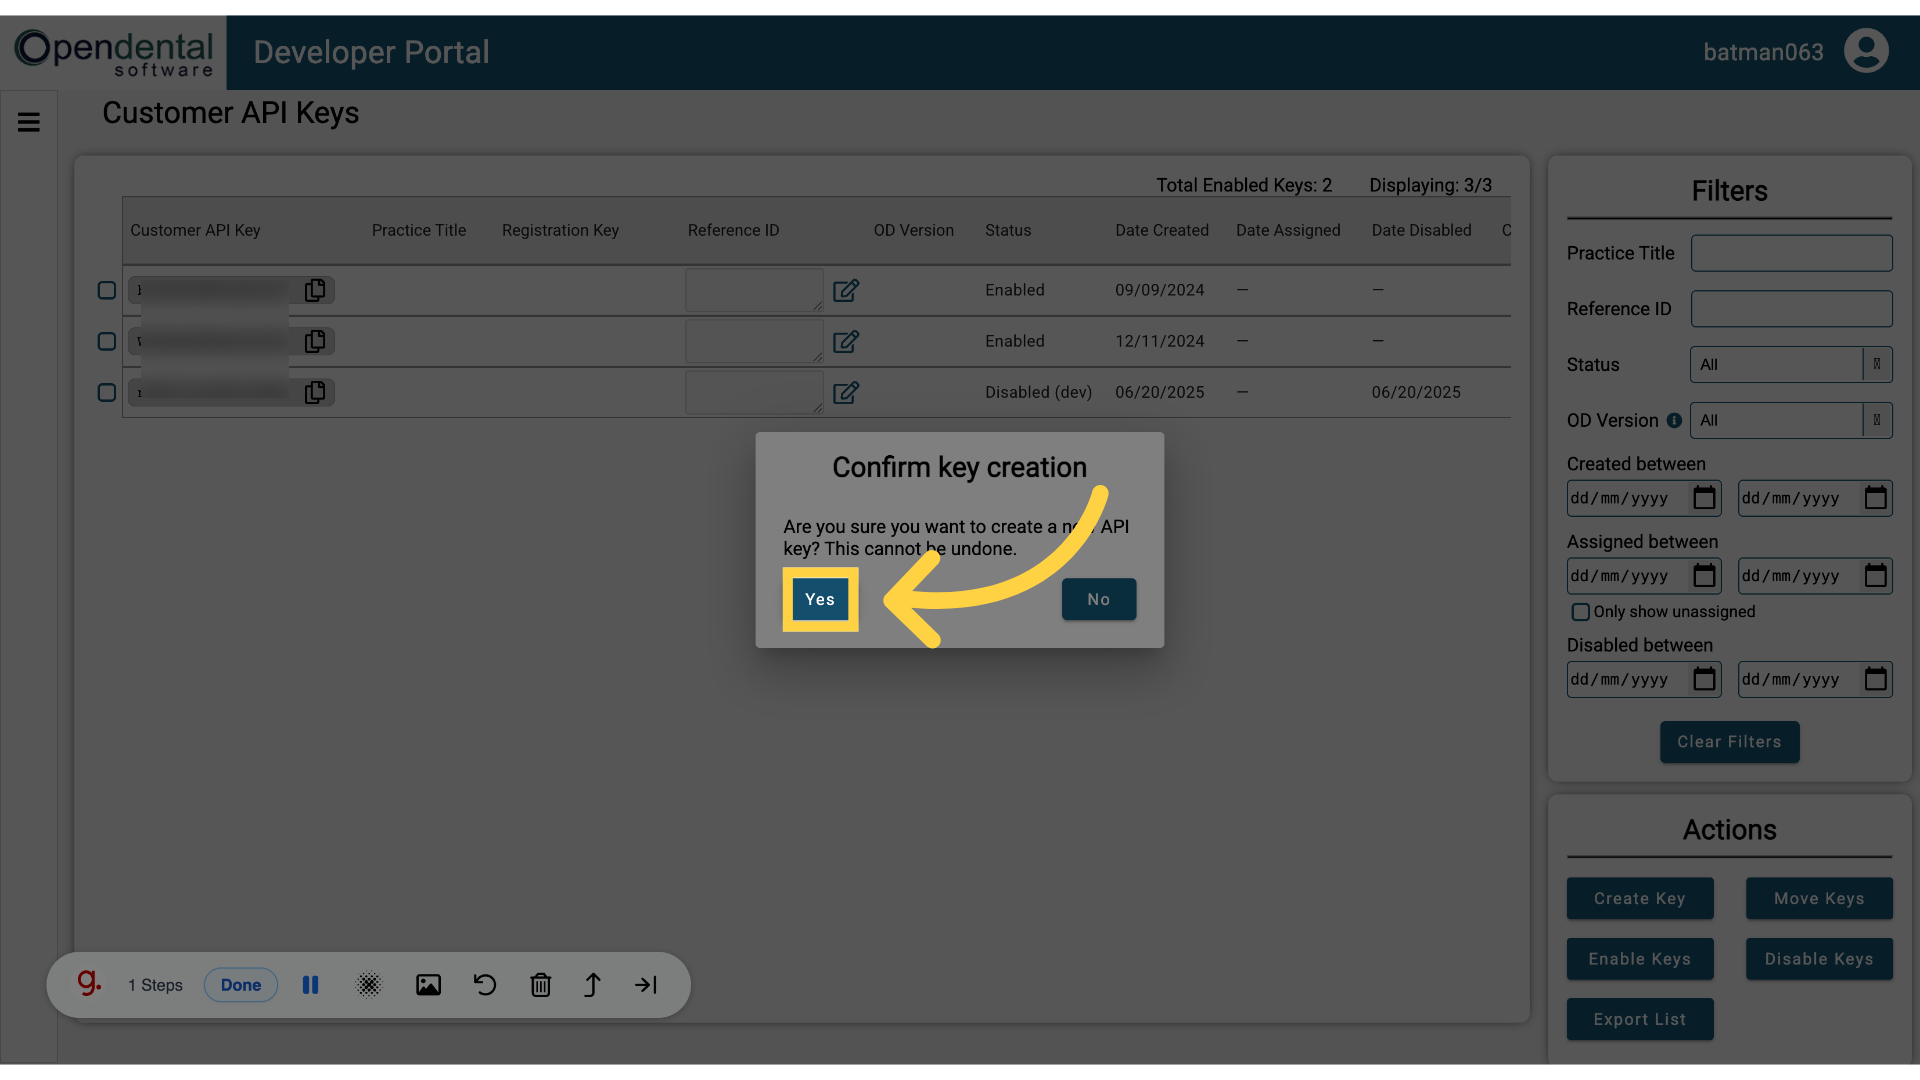
Task: Click the Move Keys button
Action: [1819, 899]
